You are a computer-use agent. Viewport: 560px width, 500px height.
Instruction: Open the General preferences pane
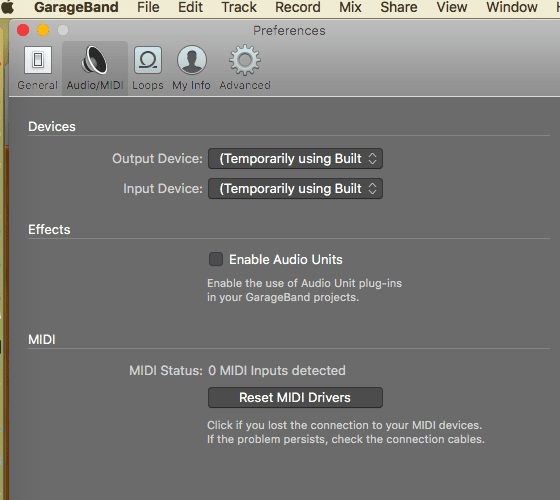point(38,68)
